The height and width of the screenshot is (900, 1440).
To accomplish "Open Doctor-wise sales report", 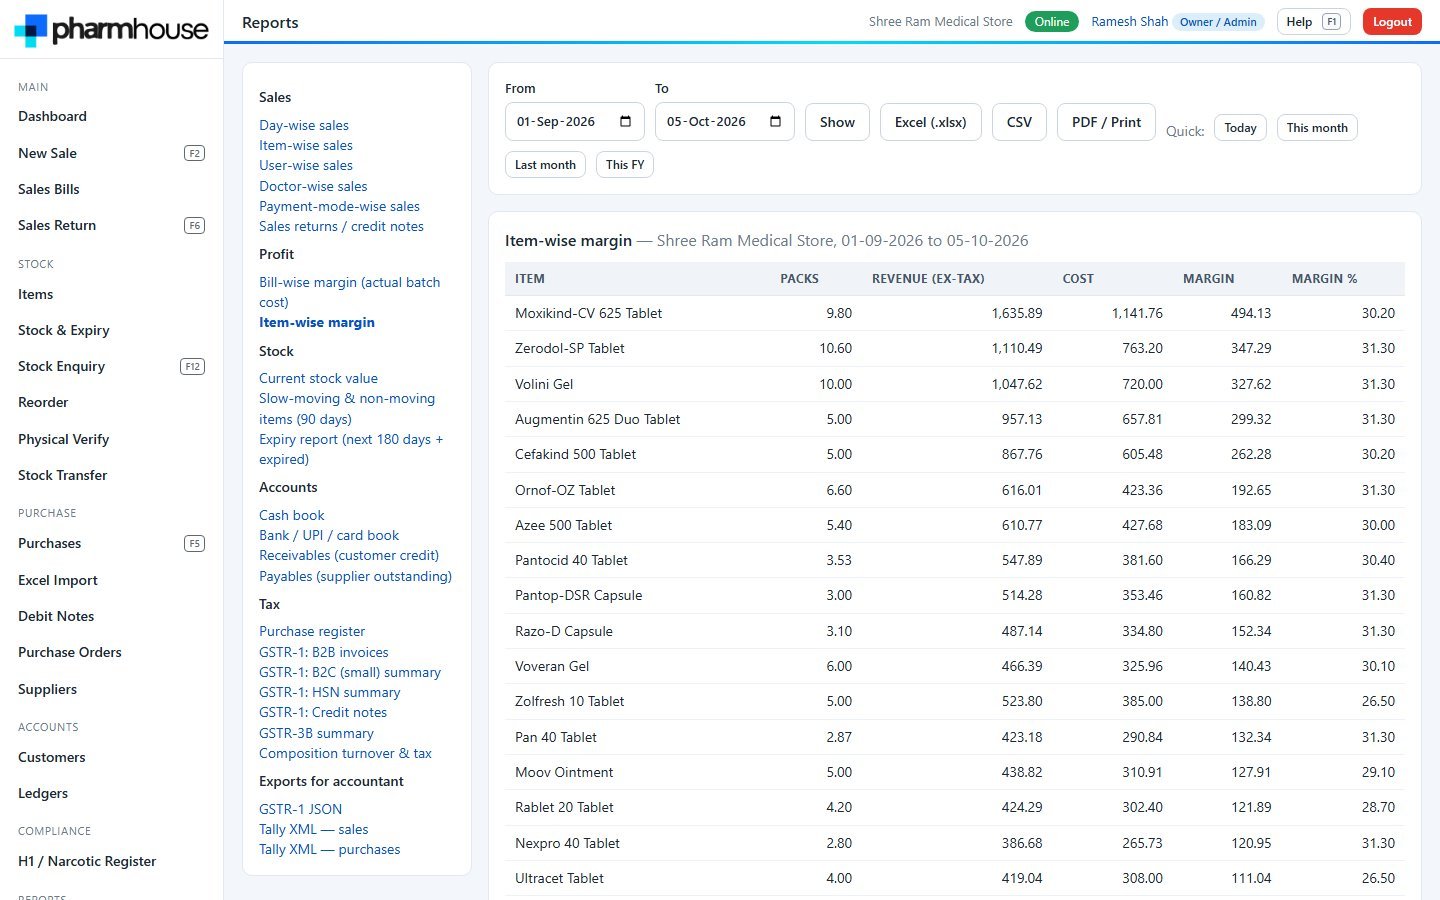I will [313, 186].
